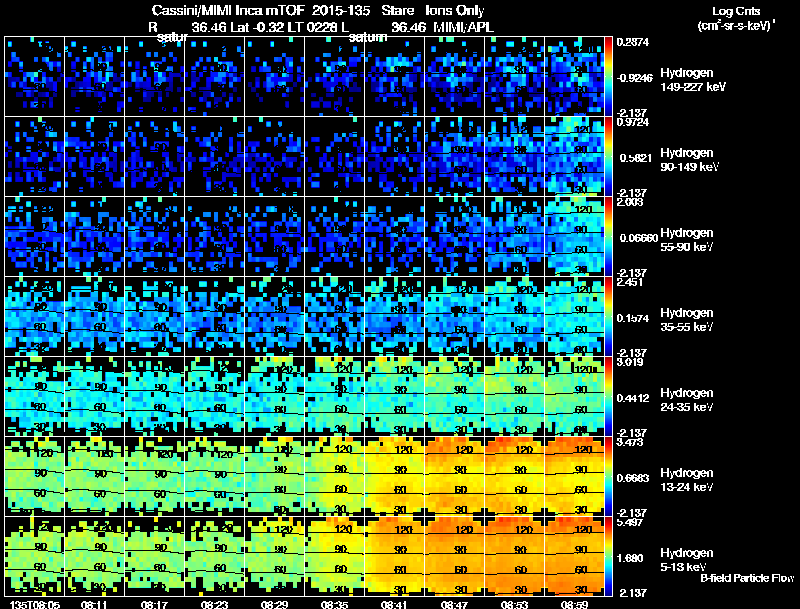800x609 pixels.
Task: Open the 35-55 keV panel at 08:41
Action: tap(394, 316)
